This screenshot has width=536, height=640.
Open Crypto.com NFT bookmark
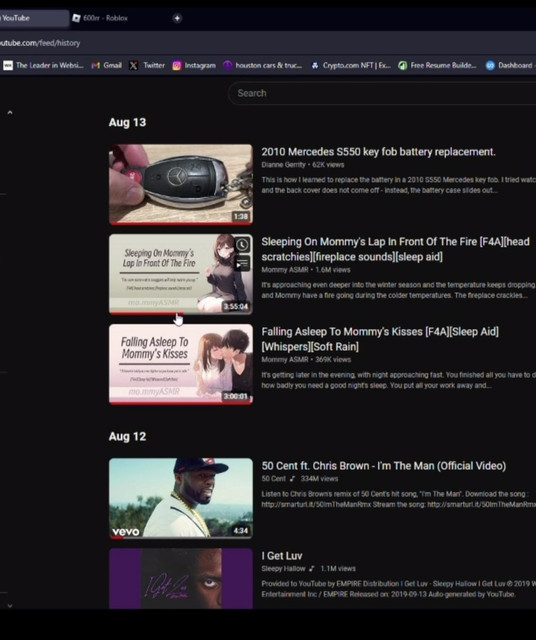click(350, 65)
